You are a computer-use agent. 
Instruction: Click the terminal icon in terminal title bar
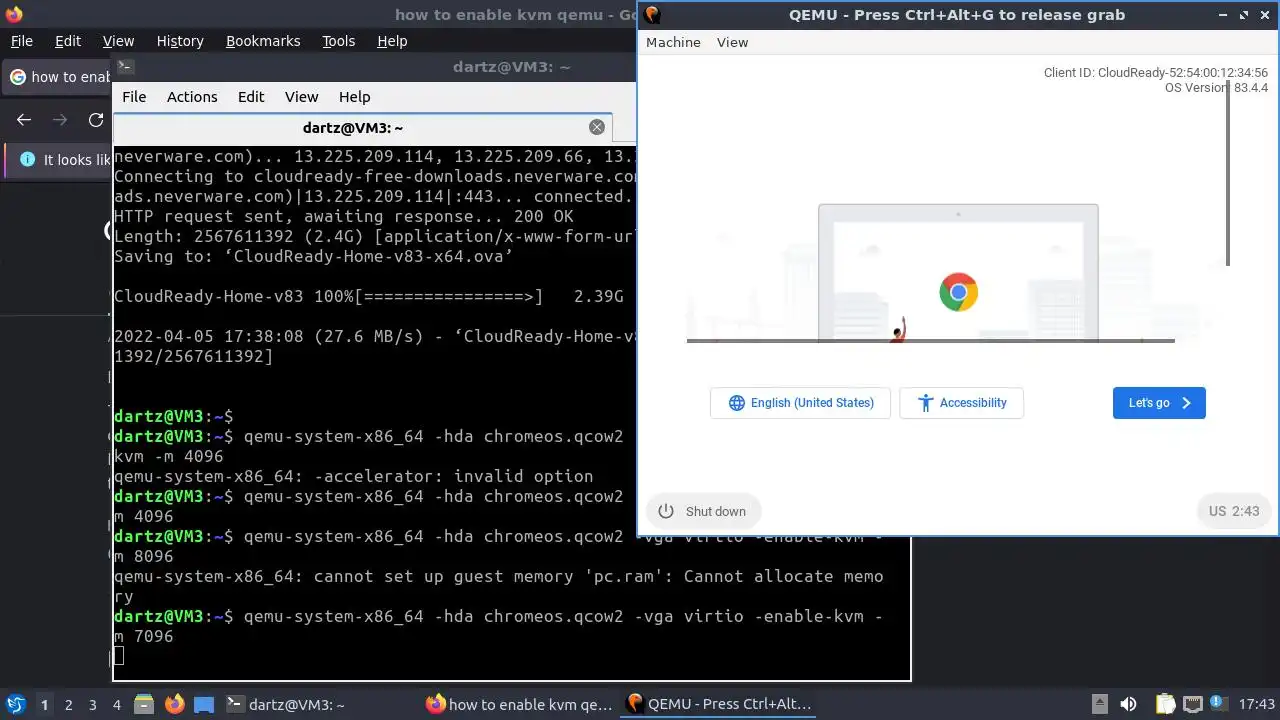click(x=125, y=67)
